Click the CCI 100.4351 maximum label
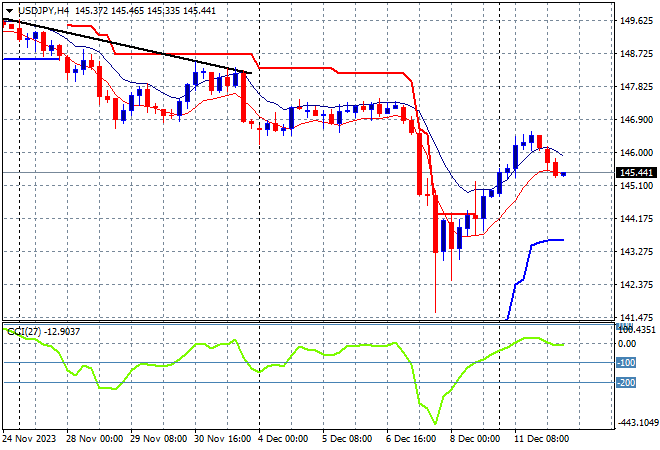This screenshot has width=660, height=450. click(636, 329)
